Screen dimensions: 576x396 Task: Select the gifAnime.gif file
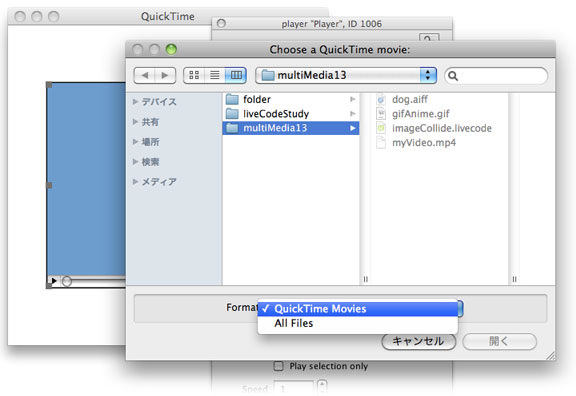(x=421, y=114)
